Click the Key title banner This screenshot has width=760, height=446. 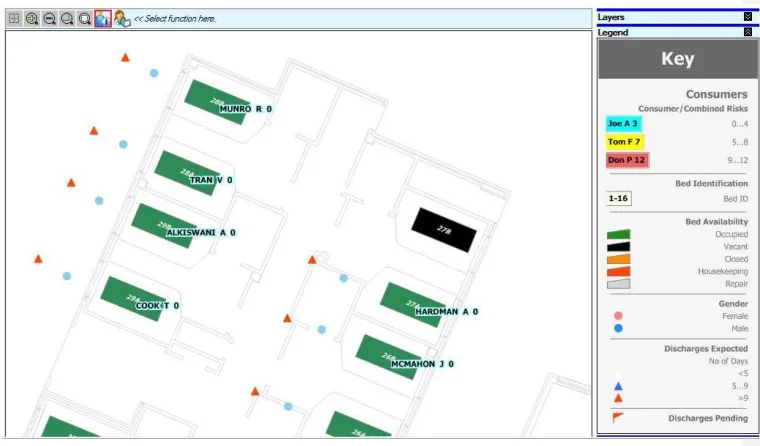[x=678, y=59]
